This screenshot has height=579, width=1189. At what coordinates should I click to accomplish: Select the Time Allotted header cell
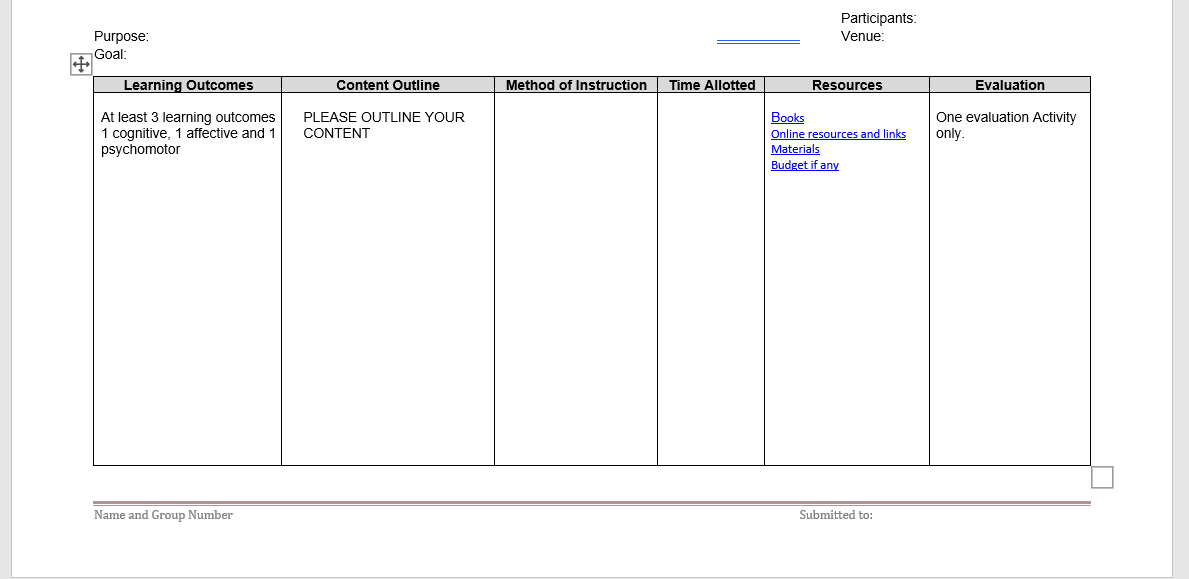[711, 85]
